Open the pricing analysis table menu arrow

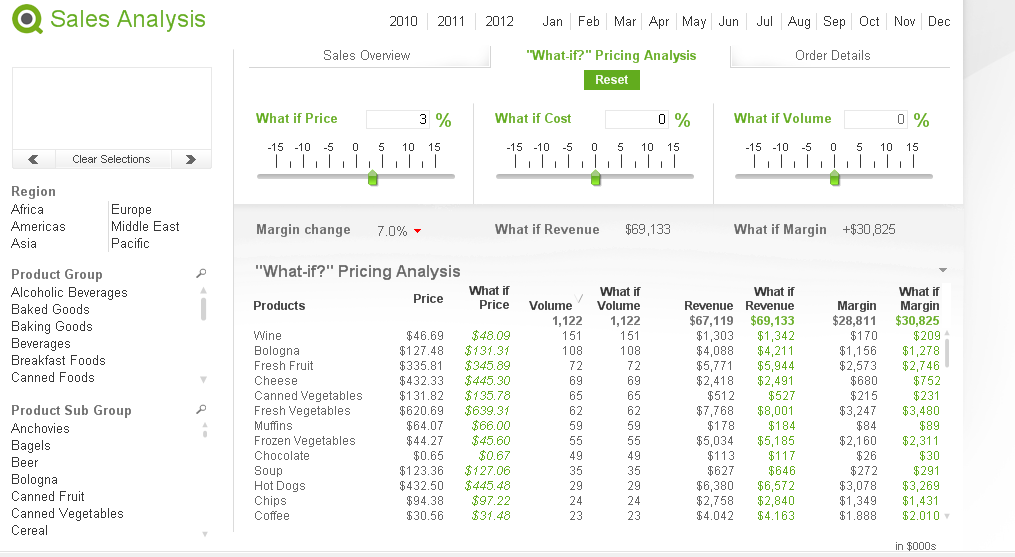942,270
